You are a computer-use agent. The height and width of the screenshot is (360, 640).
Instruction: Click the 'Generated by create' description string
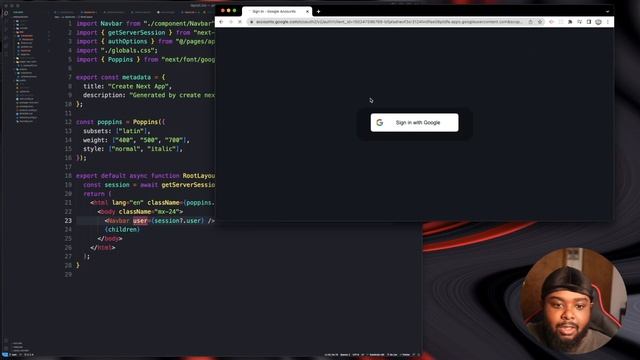pyautogui.click(x=172, y=95)
